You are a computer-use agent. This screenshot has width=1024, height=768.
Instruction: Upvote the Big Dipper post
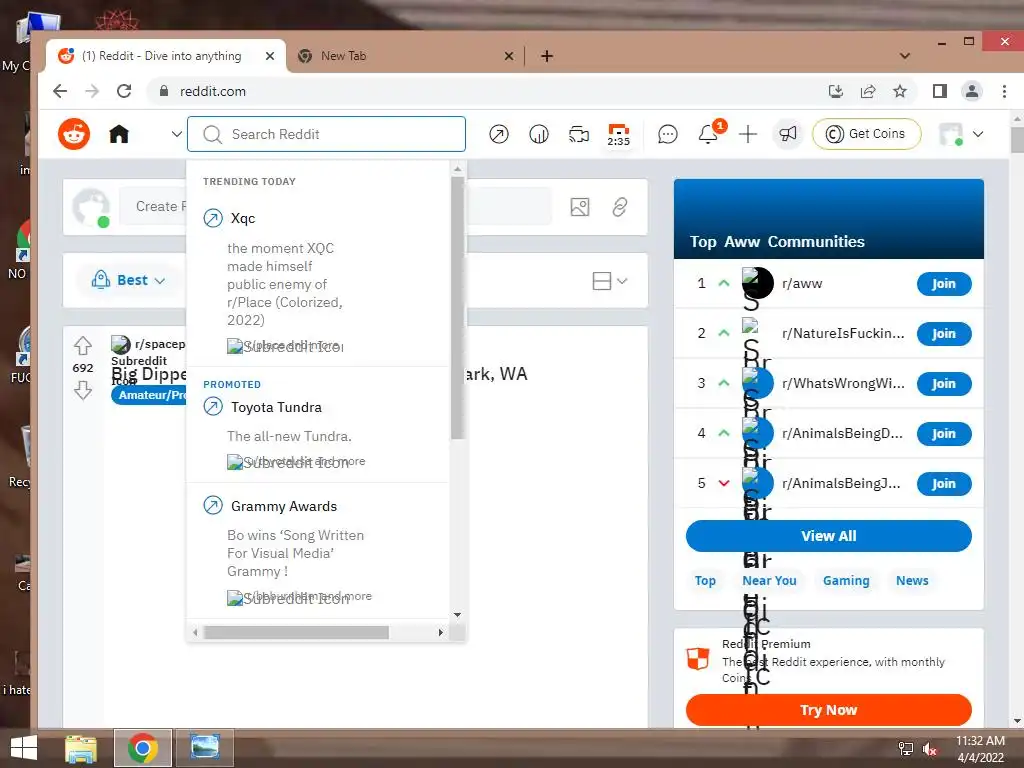tap(83, 345)
